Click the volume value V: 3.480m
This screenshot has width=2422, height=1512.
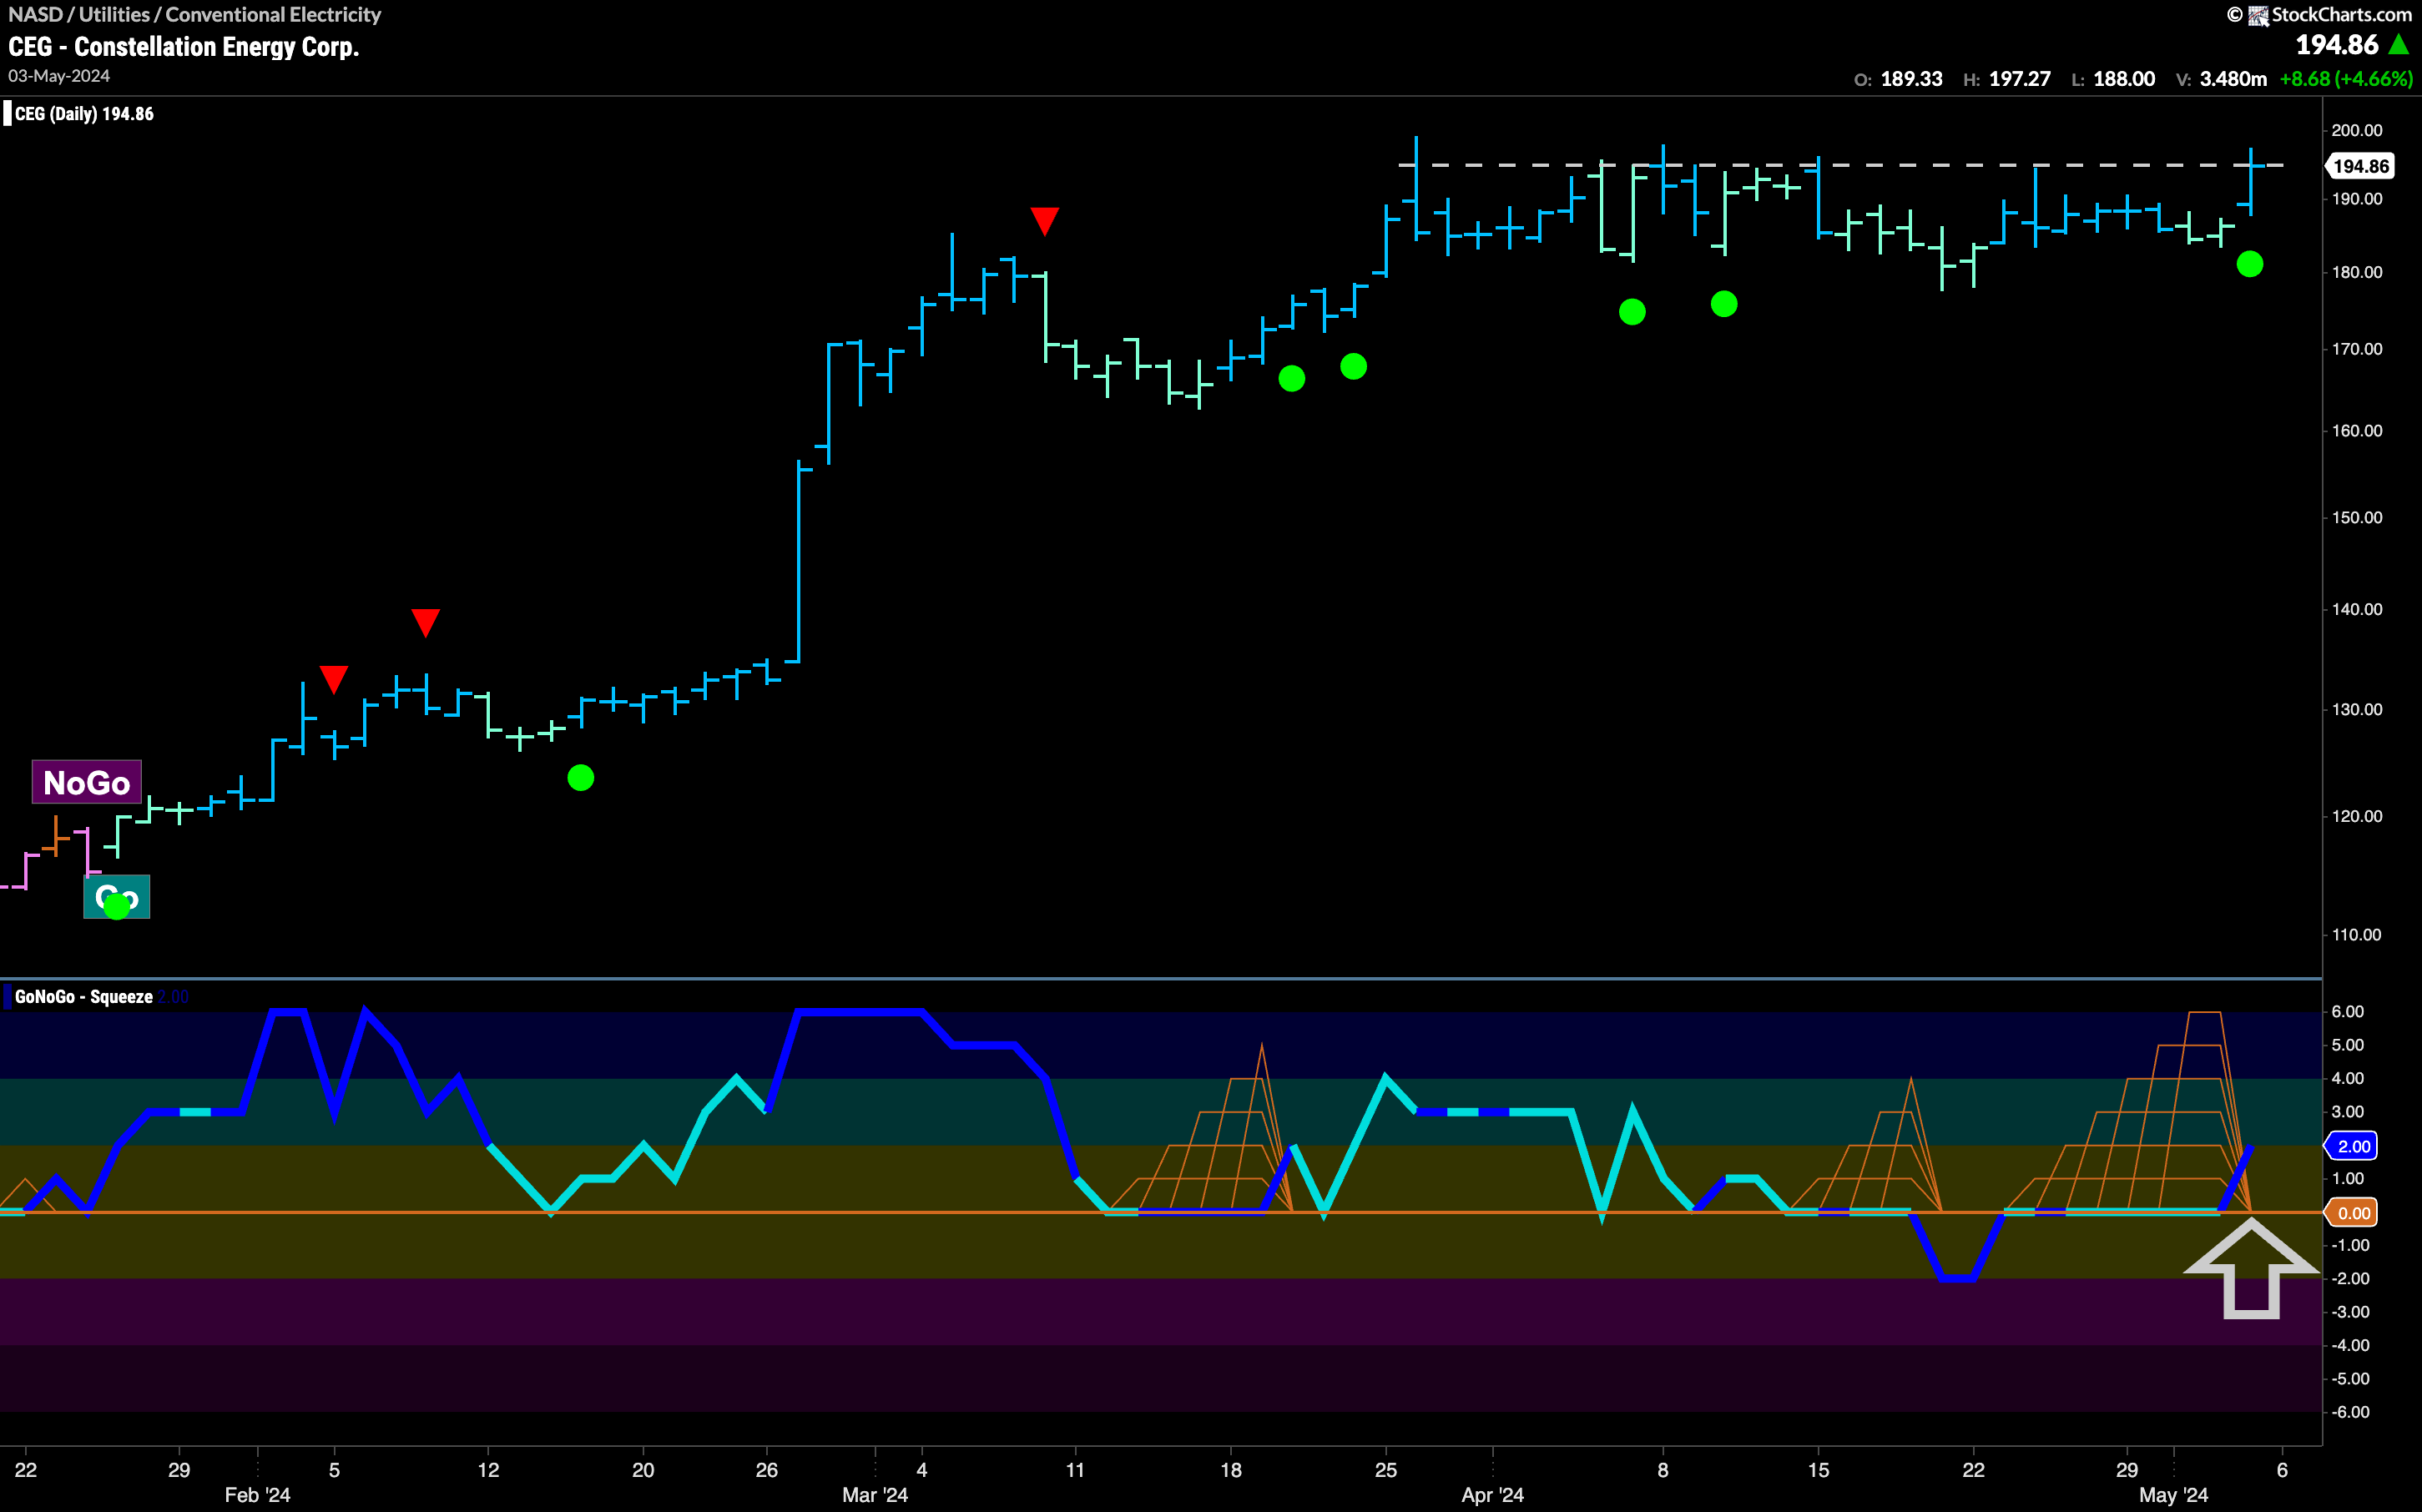(x=2222, y=79)
